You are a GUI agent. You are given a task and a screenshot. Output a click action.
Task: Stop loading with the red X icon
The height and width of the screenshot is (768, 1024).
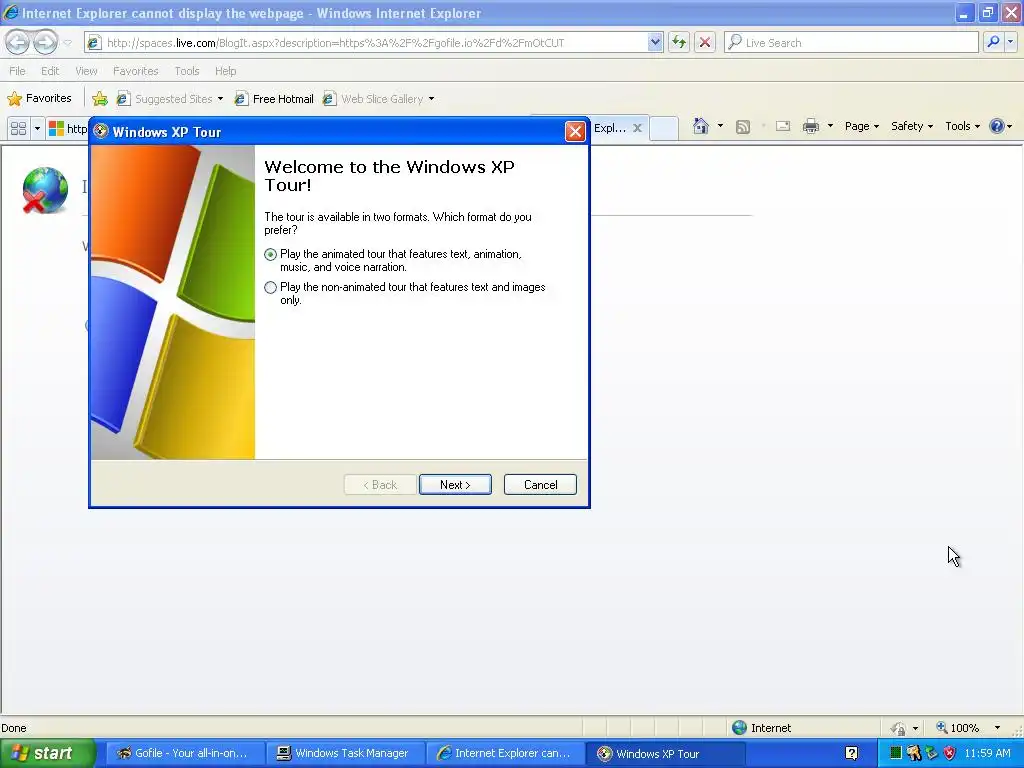coord(705,42)
